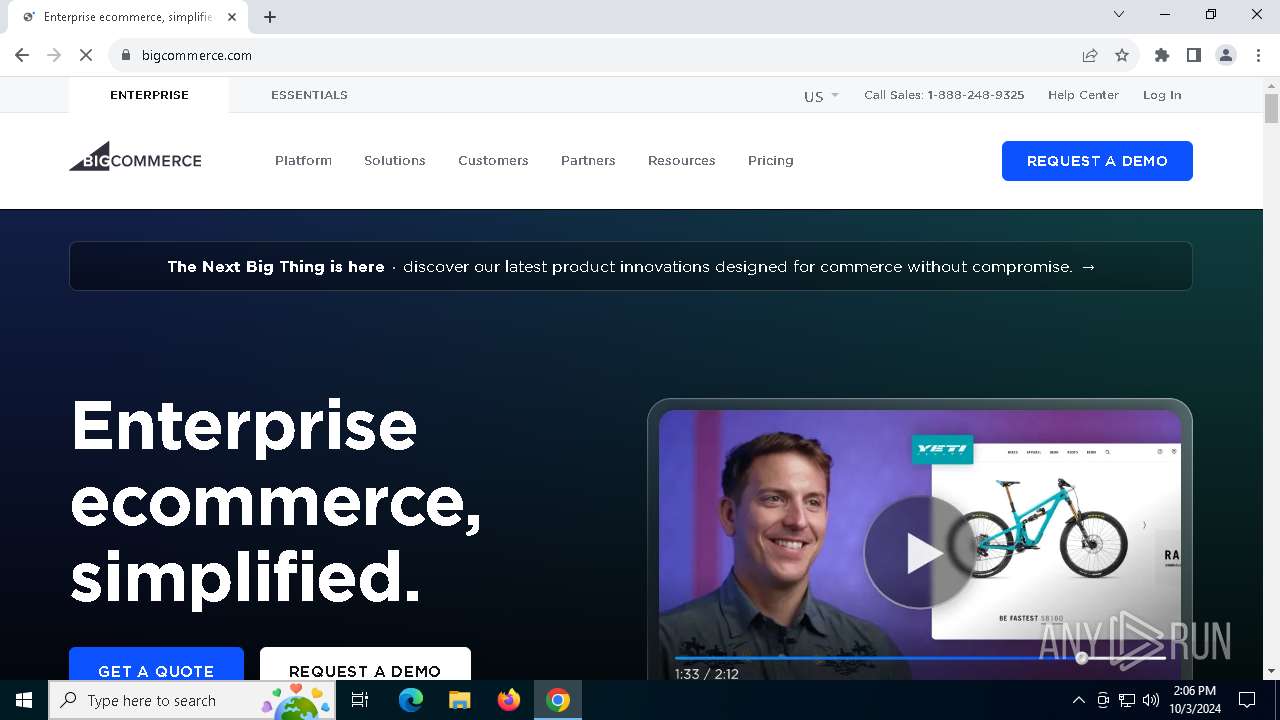Expand the US region dropdown

pos(821,96)
